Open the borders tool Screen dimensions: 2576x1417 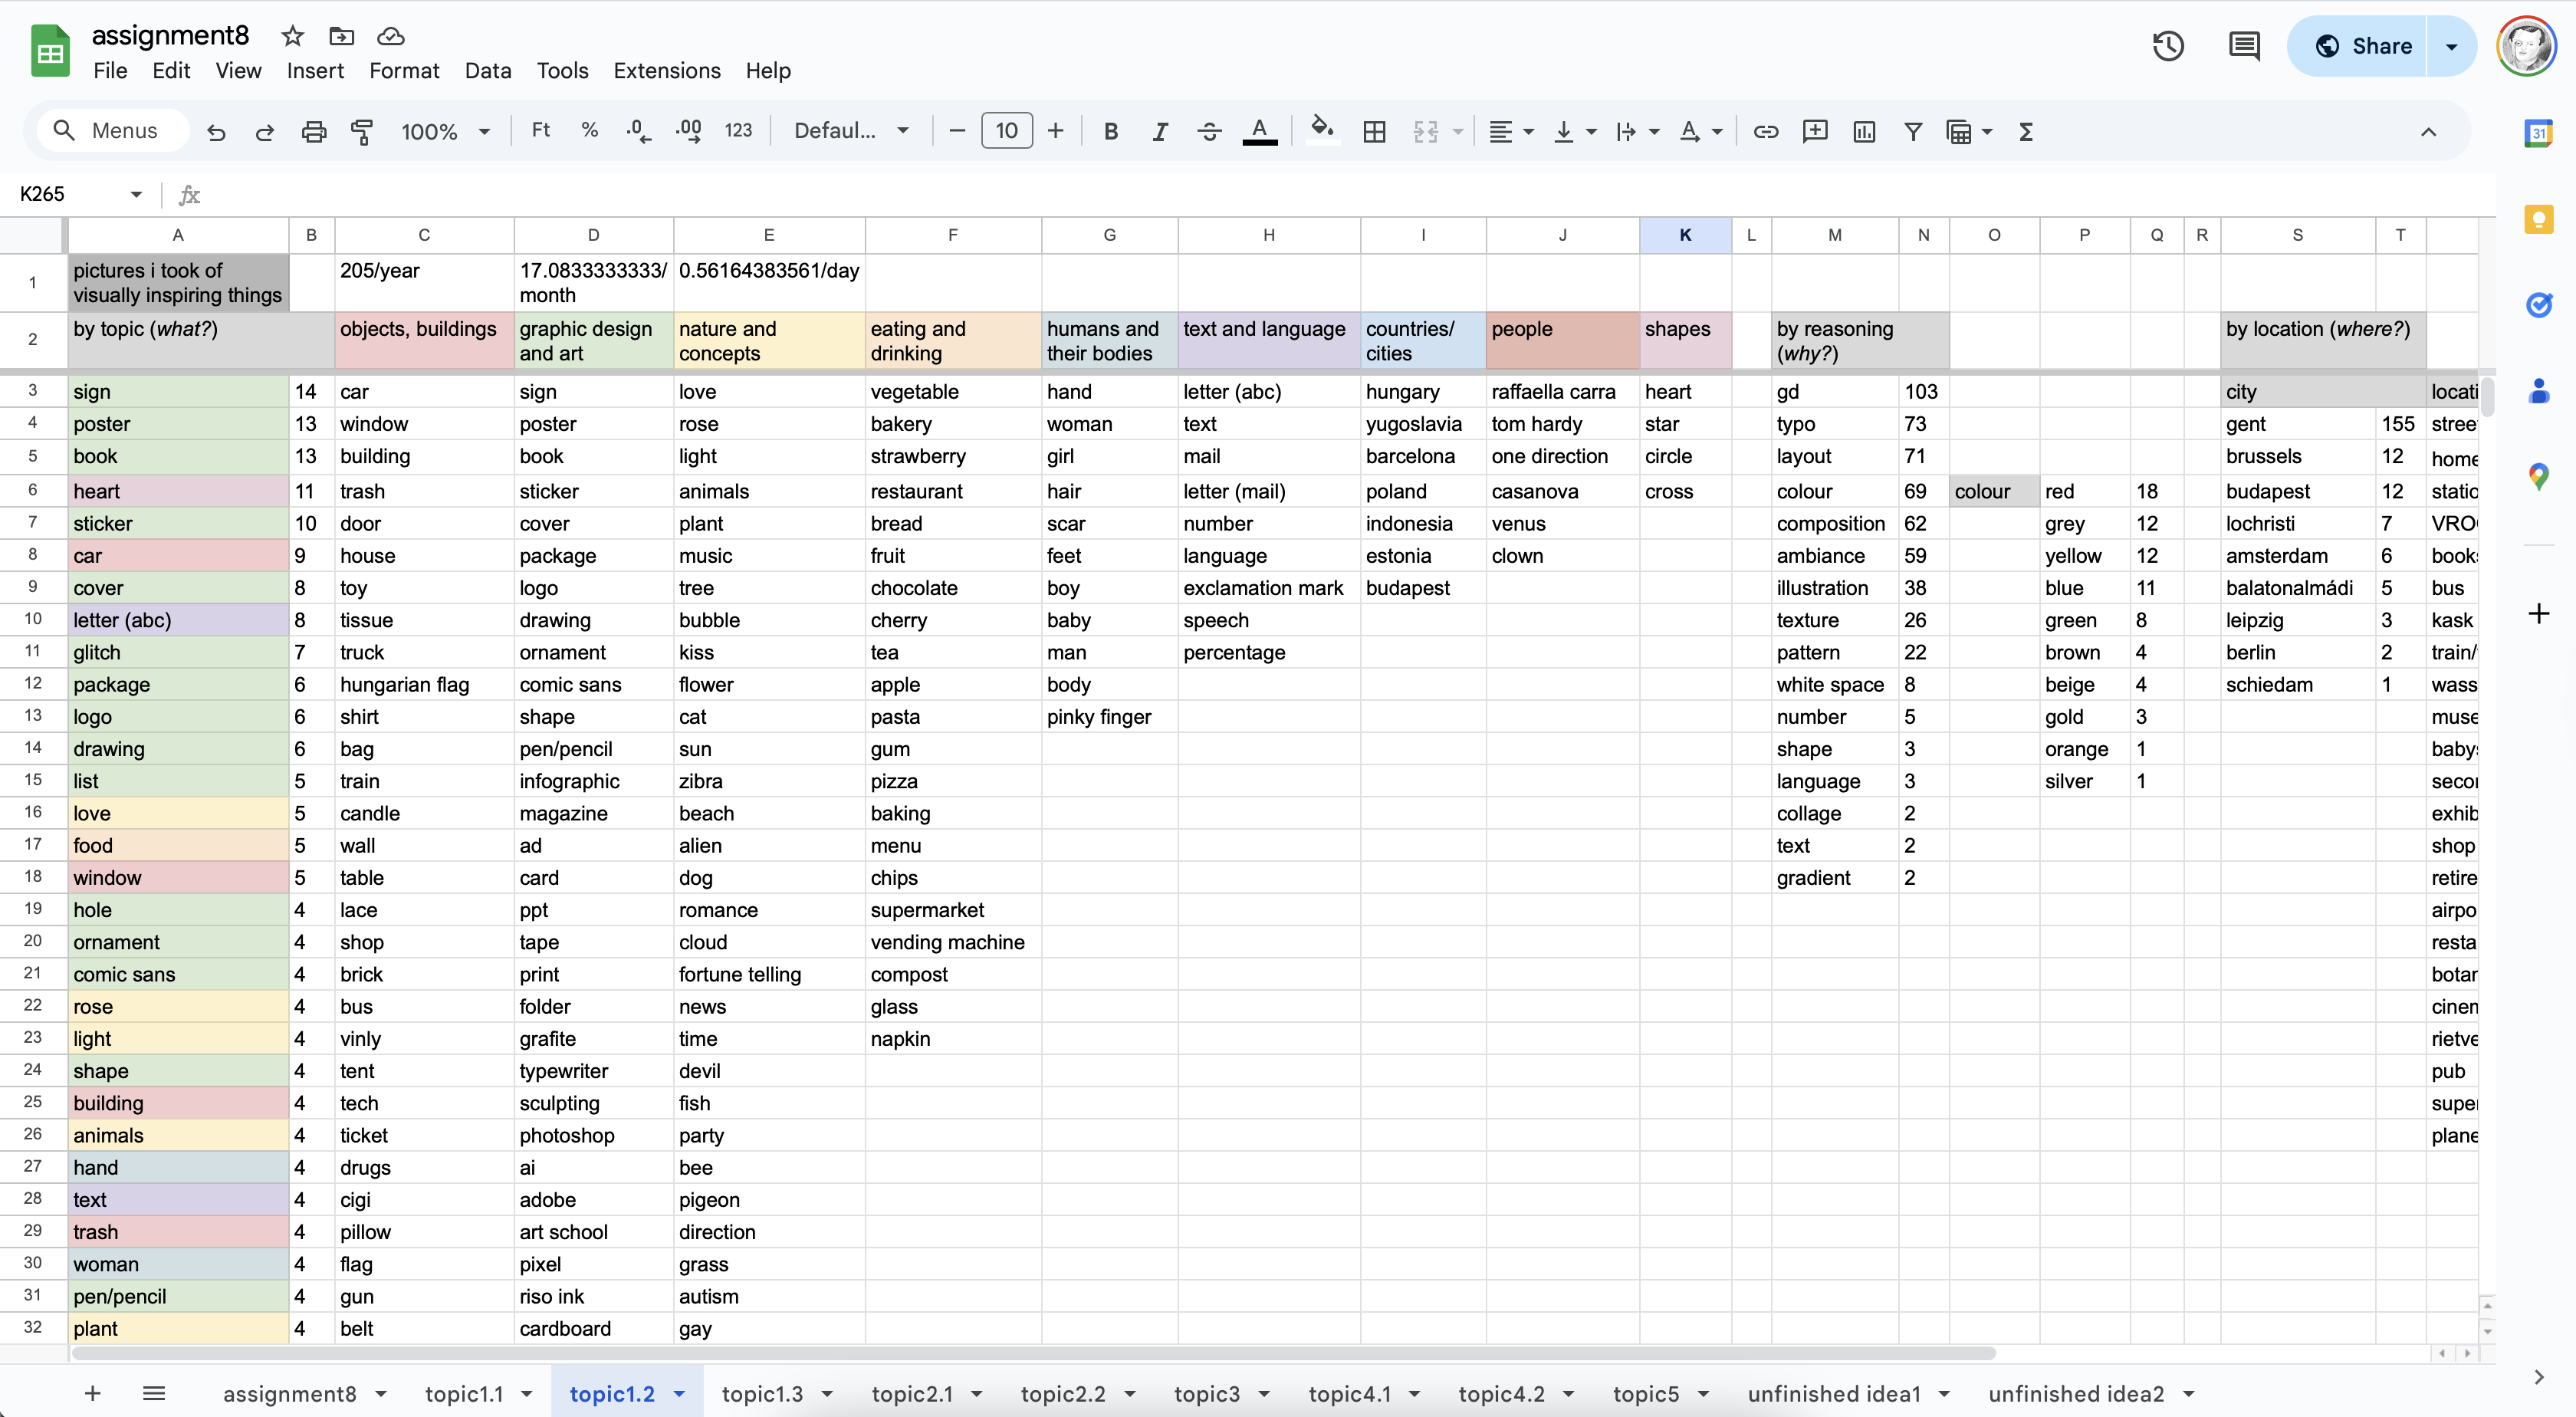1374,131
